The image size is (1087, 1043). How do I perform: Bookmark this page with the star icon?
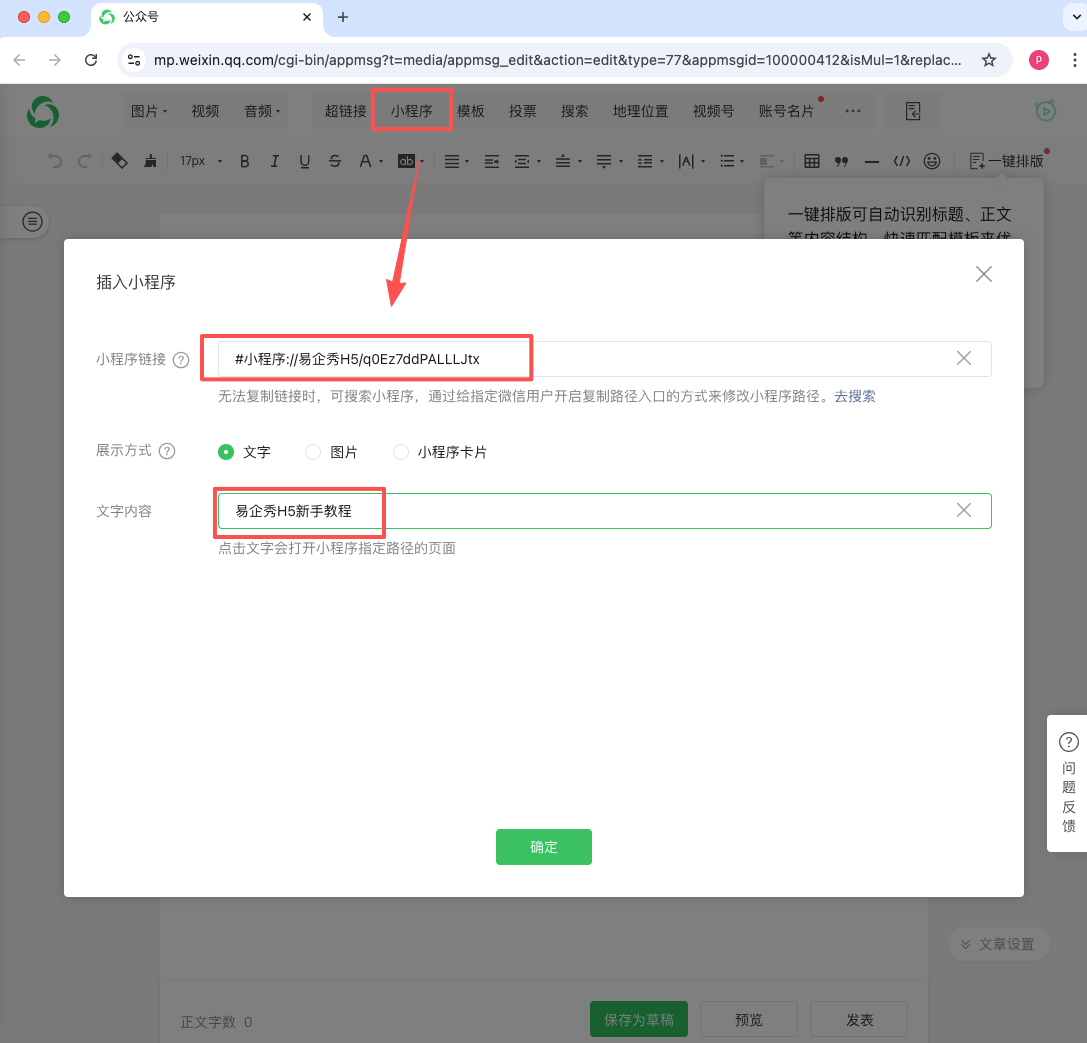click(988, 60)
